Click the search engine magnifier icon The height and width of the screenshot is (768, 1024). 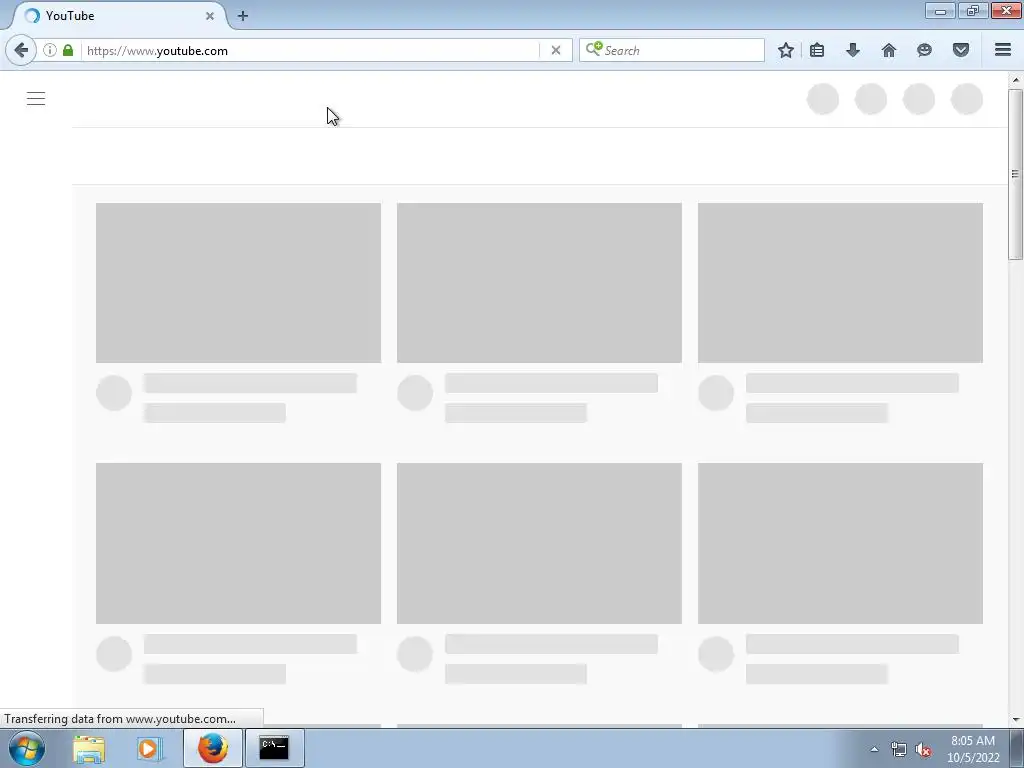pos(594,49)
